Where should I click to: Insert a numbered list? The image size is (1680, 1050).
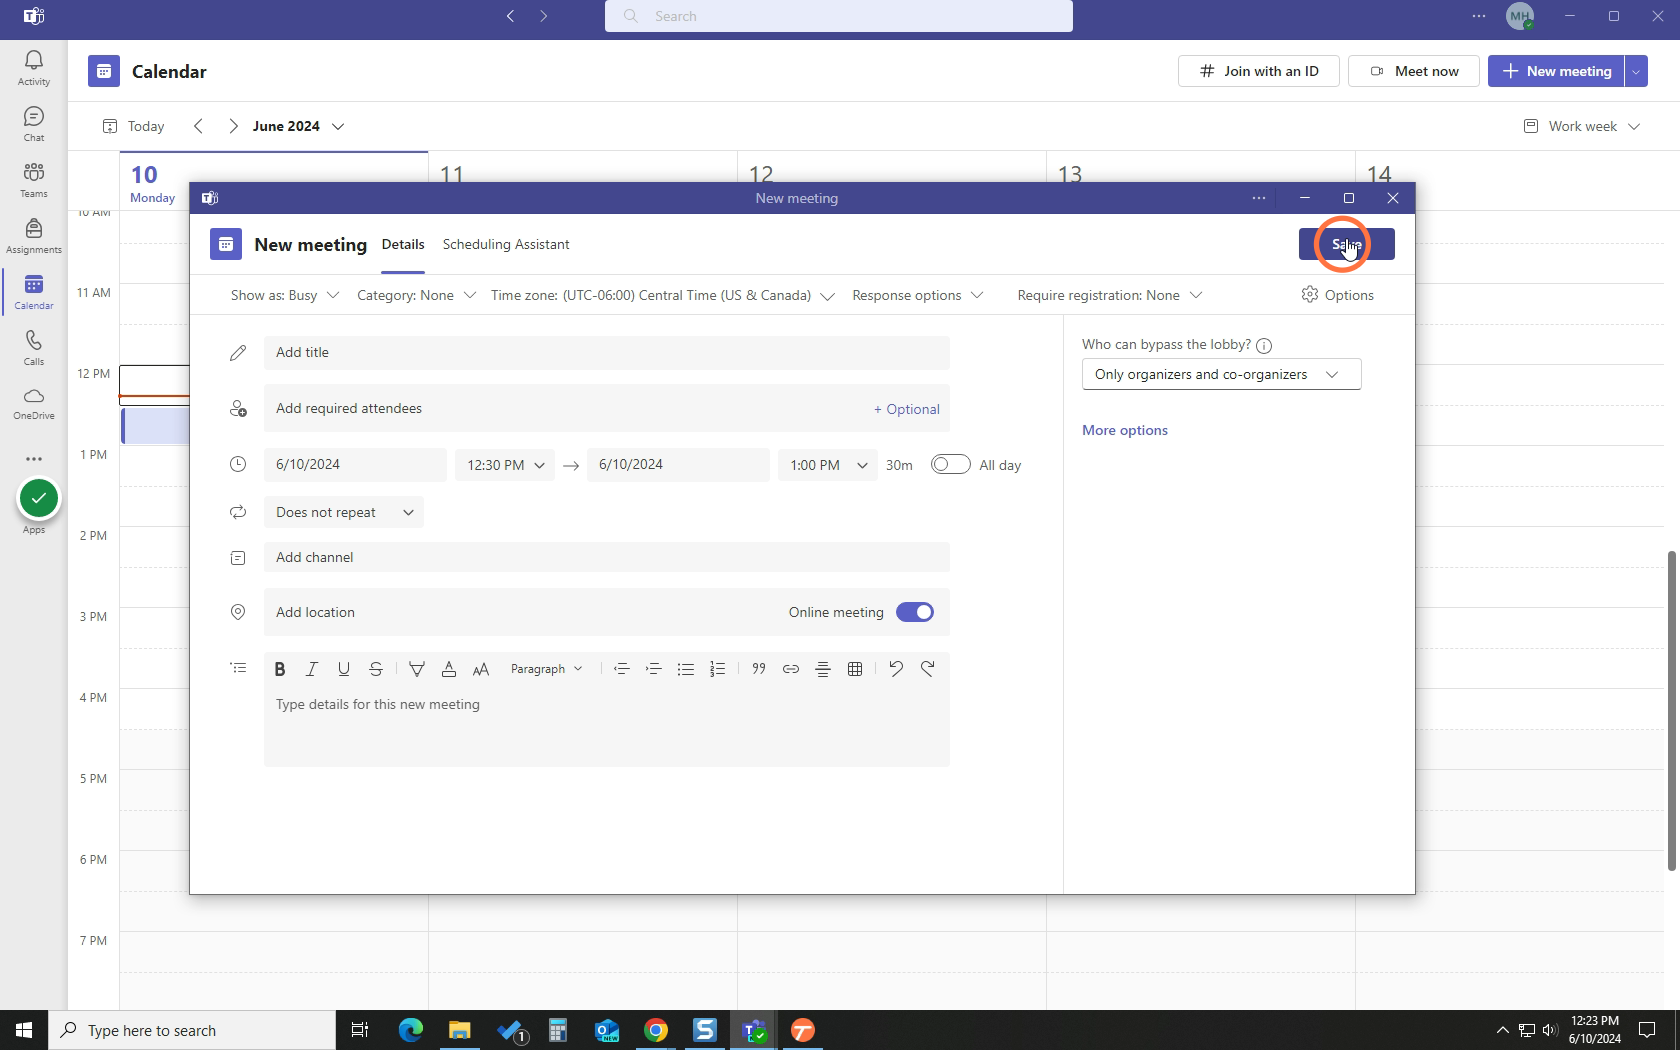click(x=718, y=669)
